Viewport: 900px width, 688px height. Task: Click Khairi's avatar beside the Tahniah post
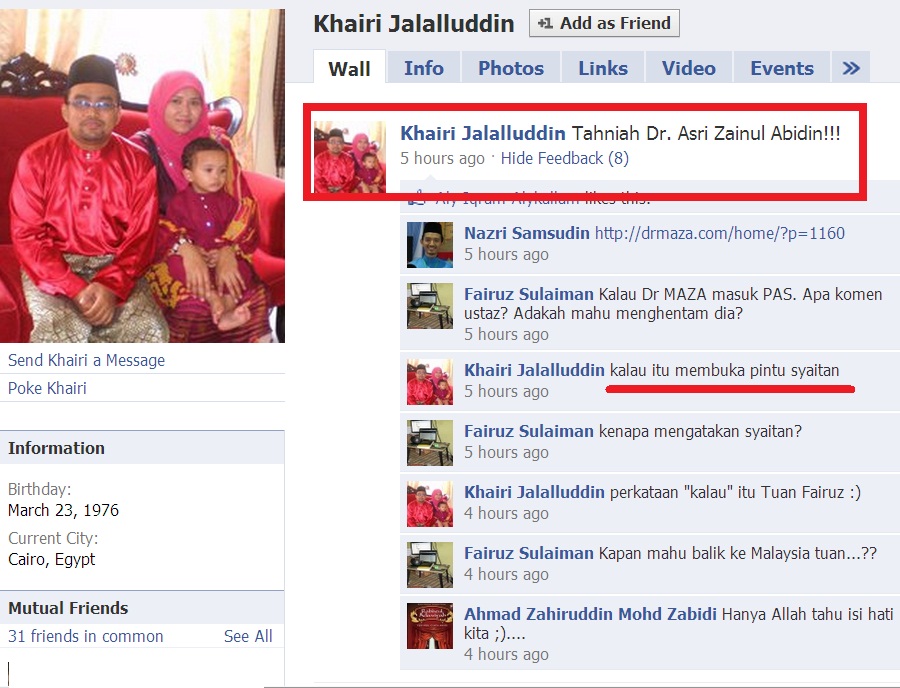click(350, 157)
